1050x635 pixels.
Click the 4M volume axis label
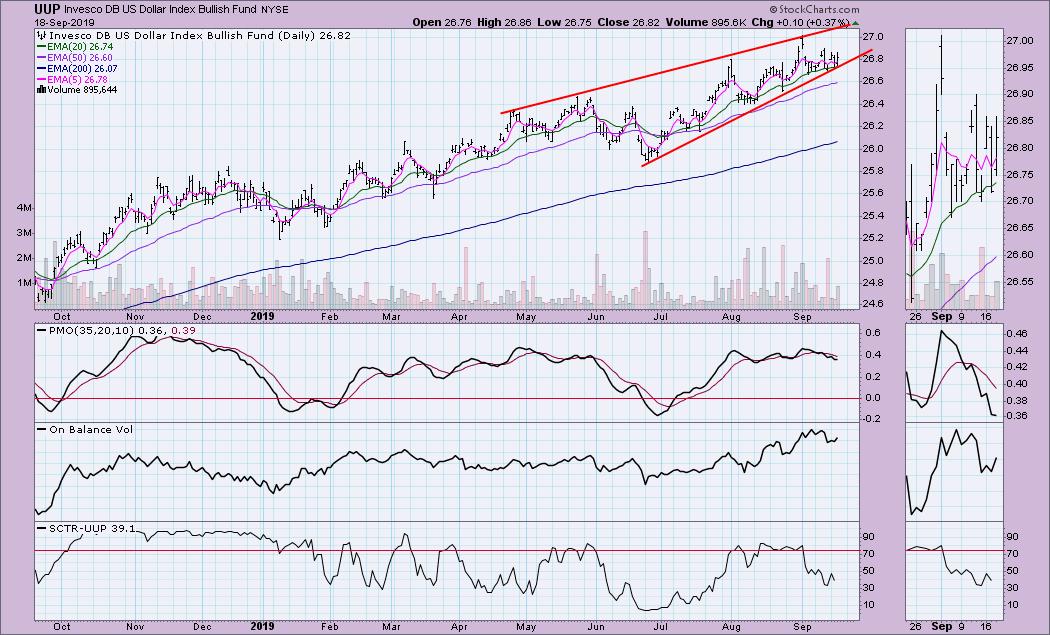(25, 208)
